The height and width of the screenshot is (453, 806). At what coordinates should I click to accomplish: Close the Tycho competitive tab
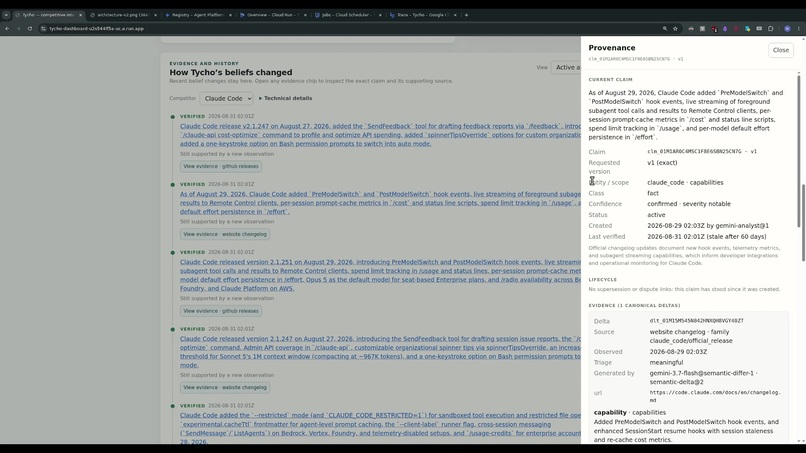pos(80,15)
